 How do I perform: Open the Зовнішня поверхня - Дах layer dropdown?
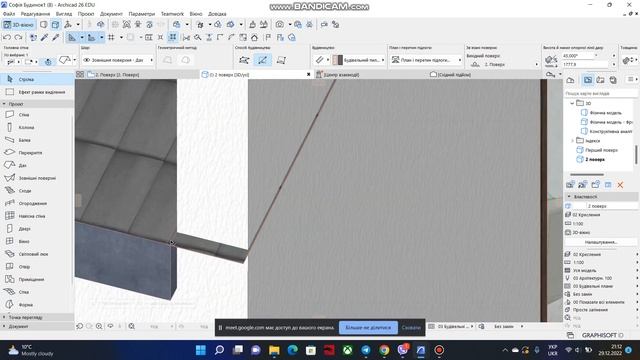pos(118,60)
